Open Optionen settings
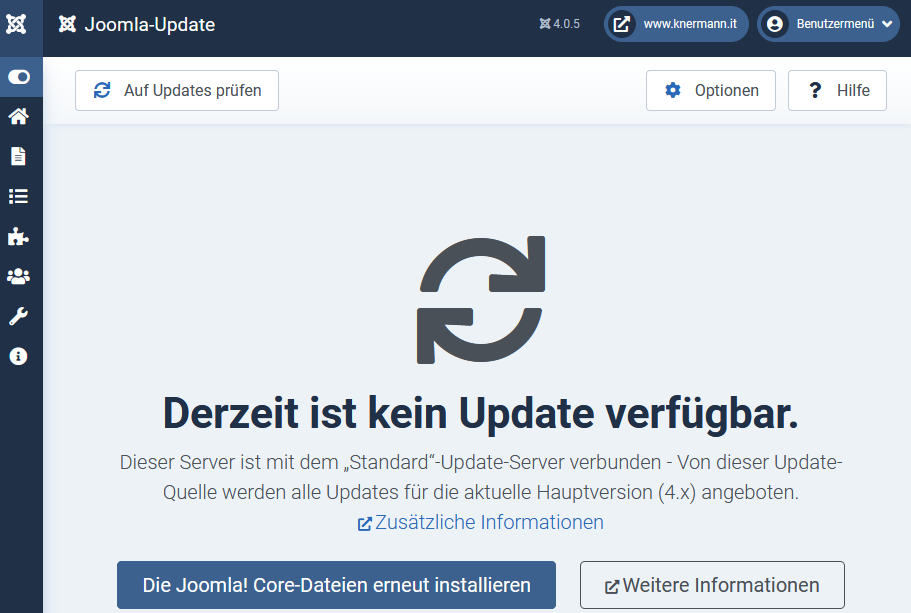 711,91
